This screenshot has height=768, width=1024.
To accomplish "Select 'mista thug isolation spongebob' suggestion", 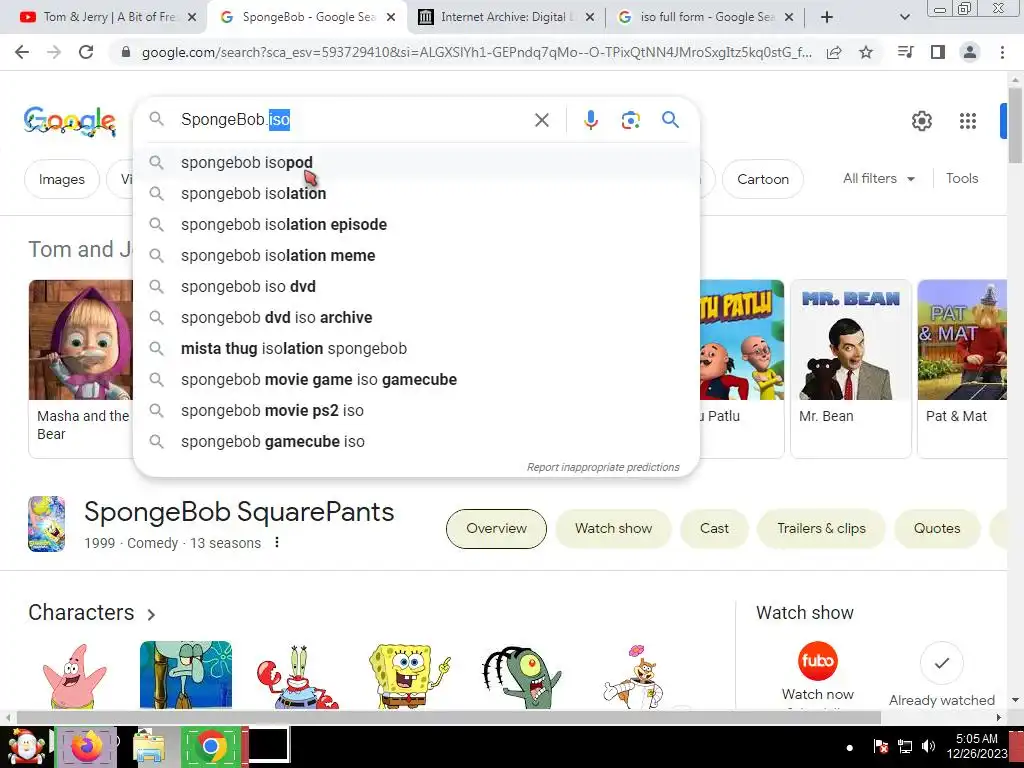I will tap(416, 348).
